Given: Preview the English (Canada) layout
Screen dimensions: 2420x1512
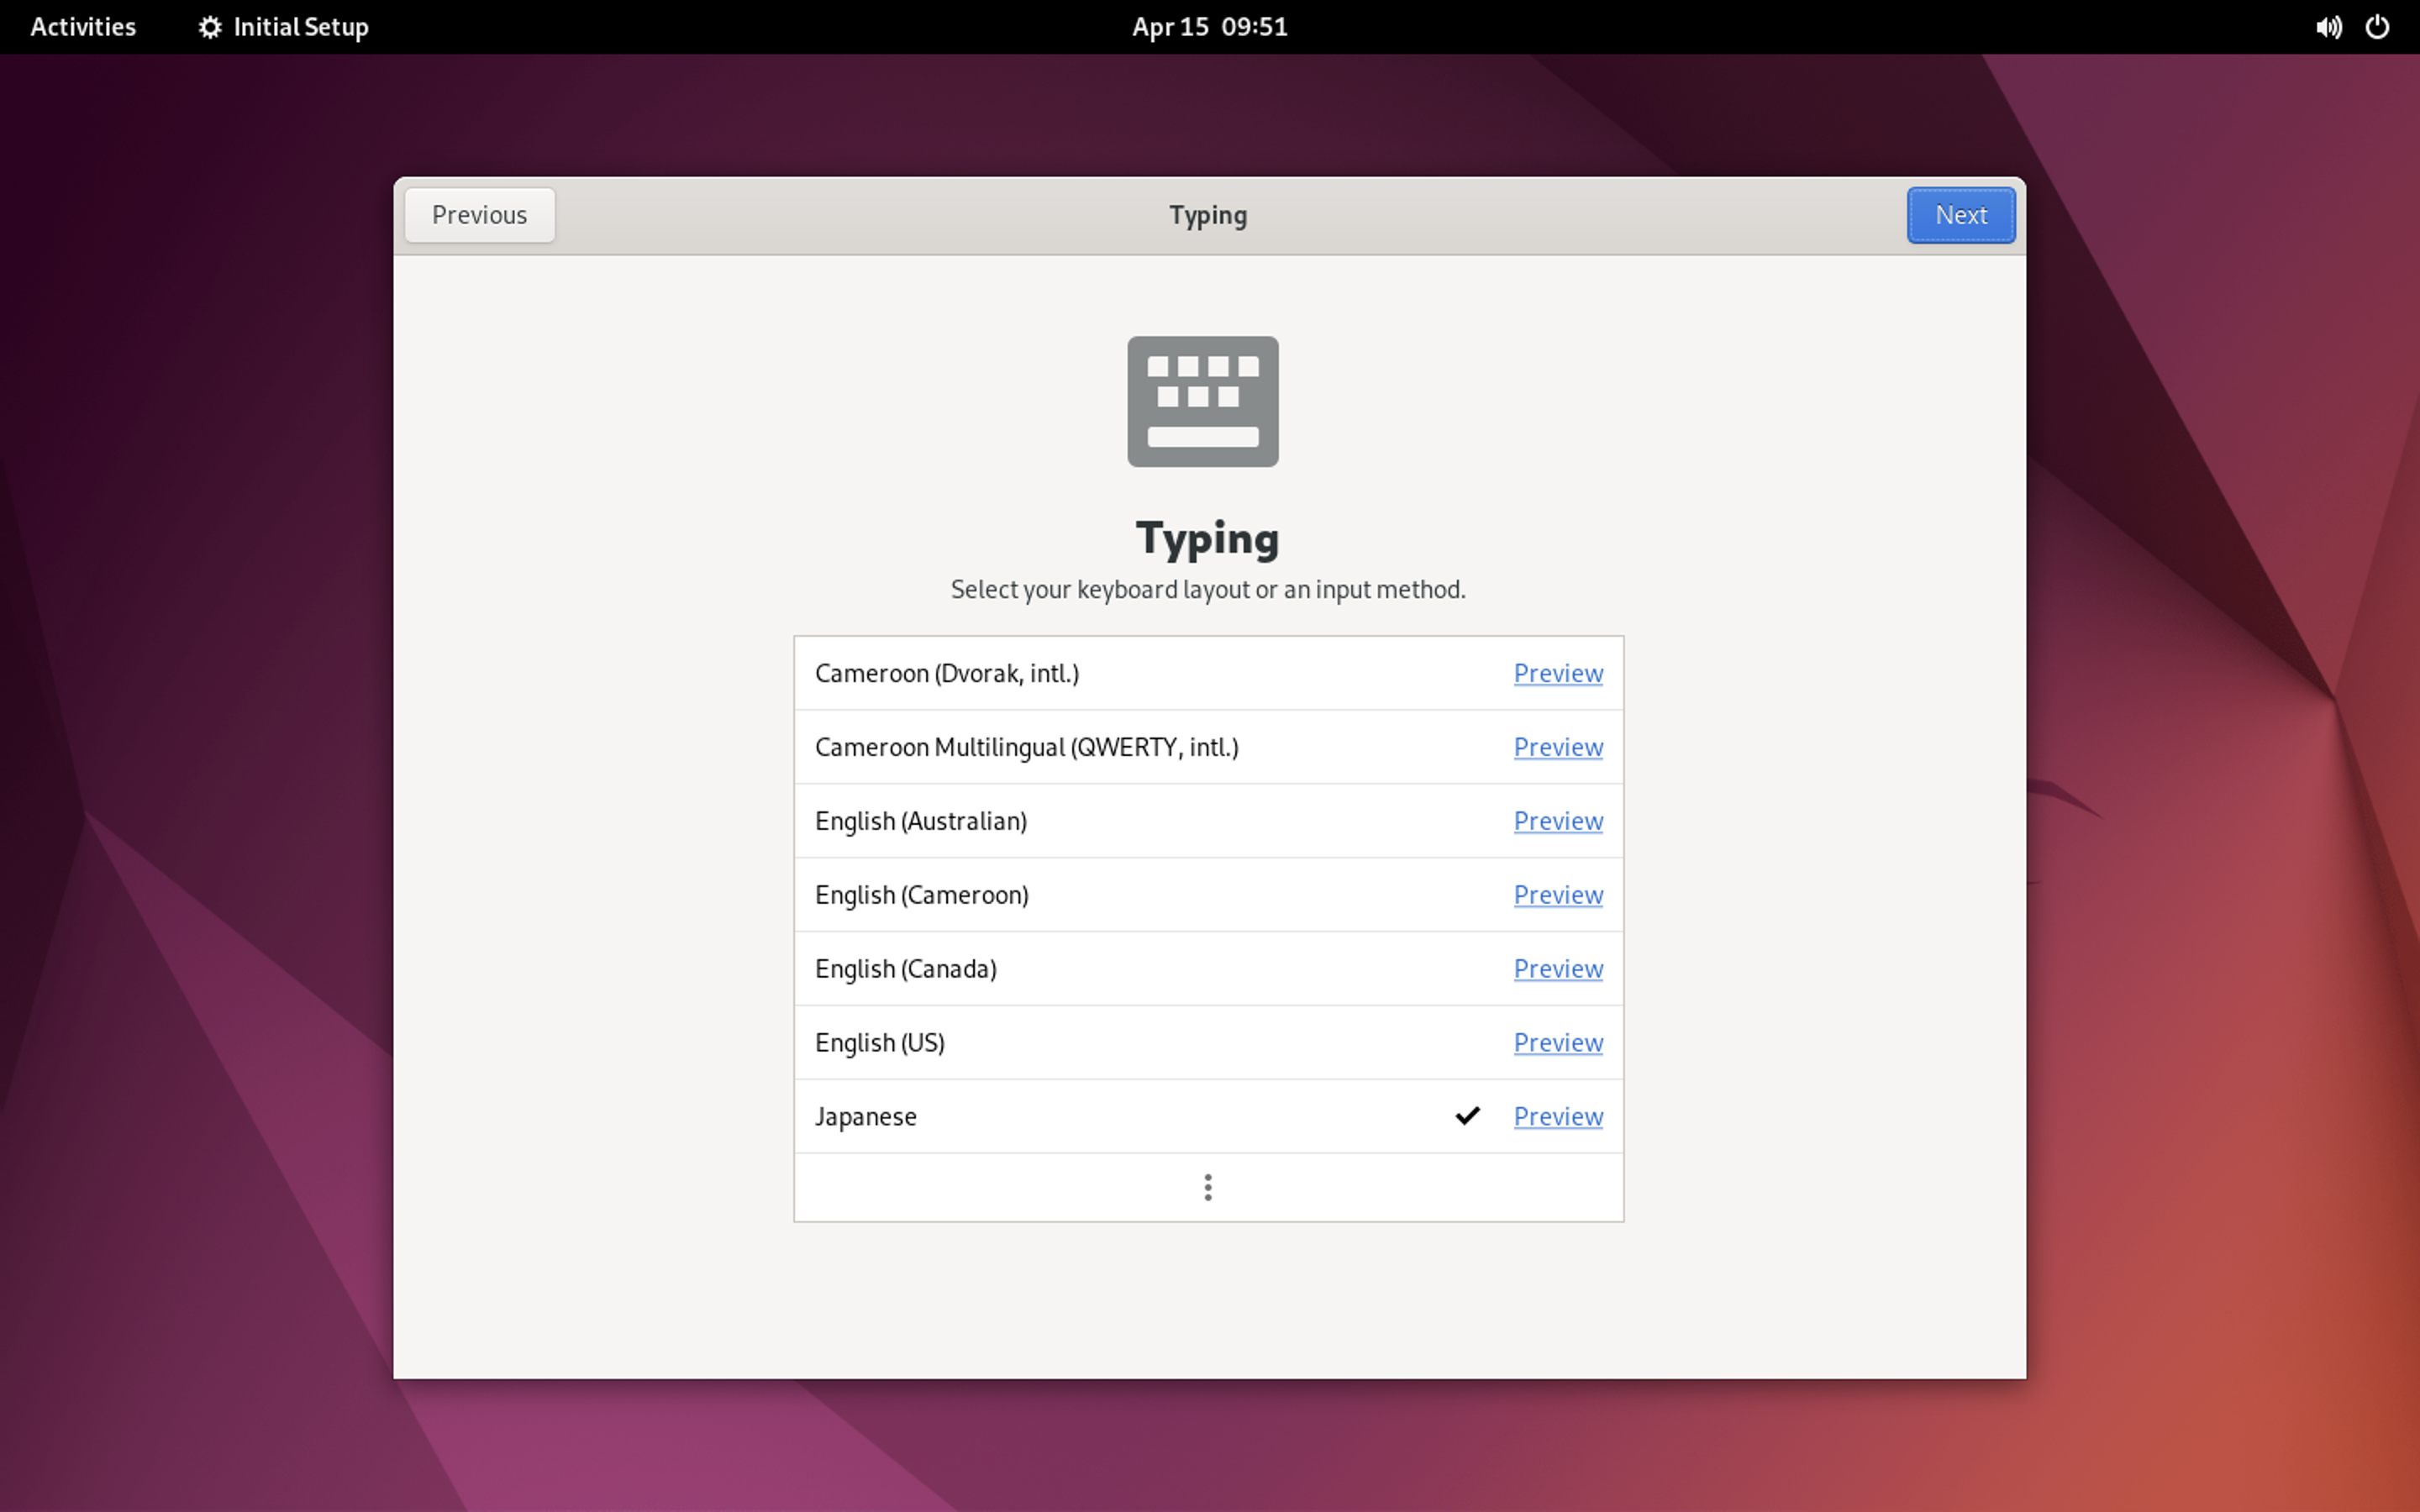Looking at the screenshot, I should 1557,969.
